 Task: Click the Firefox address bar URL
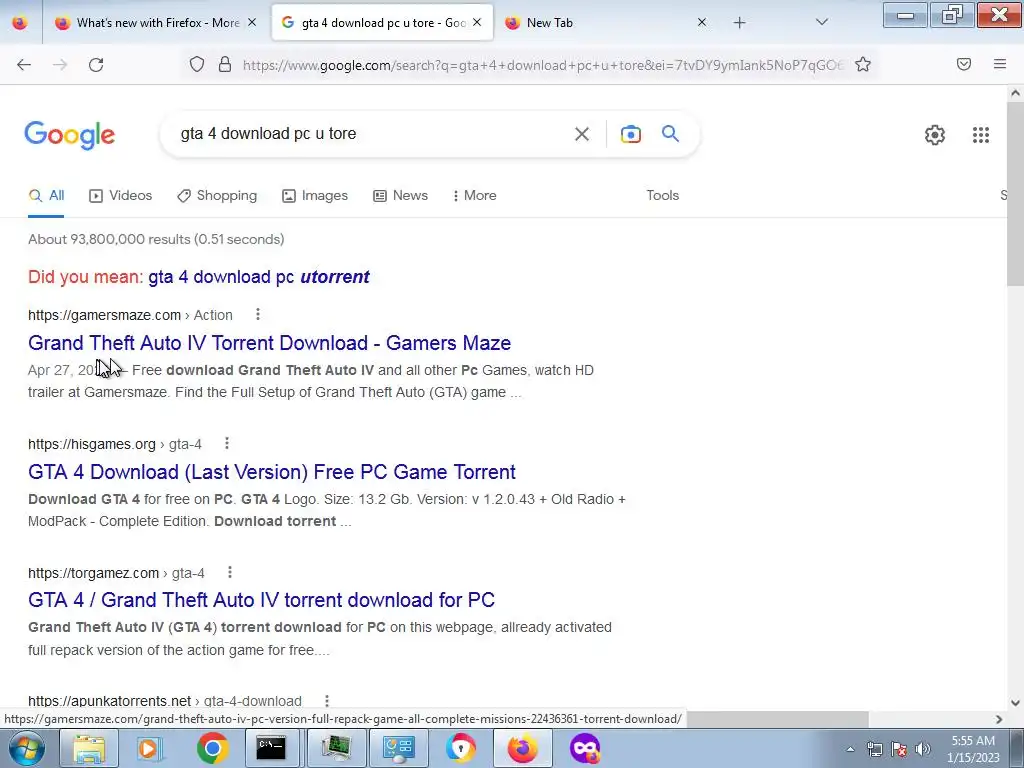[x=543, y=65]
